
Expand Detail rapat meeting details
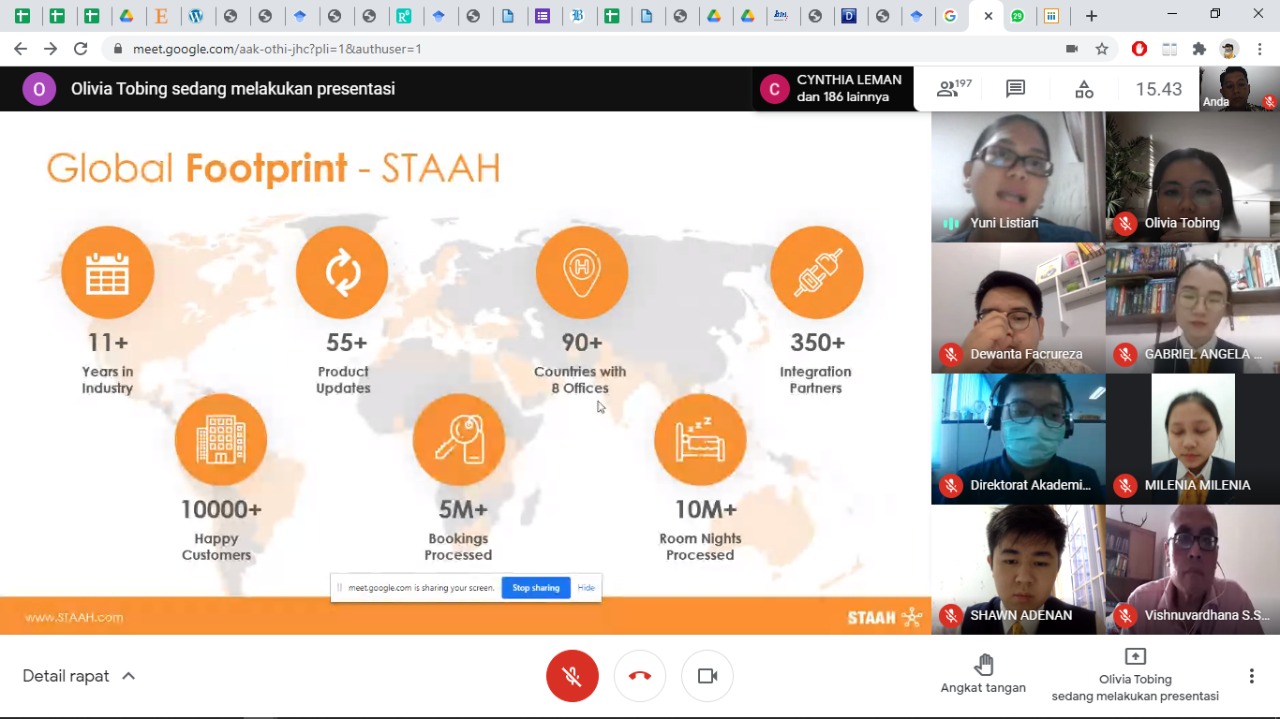pyautogui.click(x=78, y=676)
